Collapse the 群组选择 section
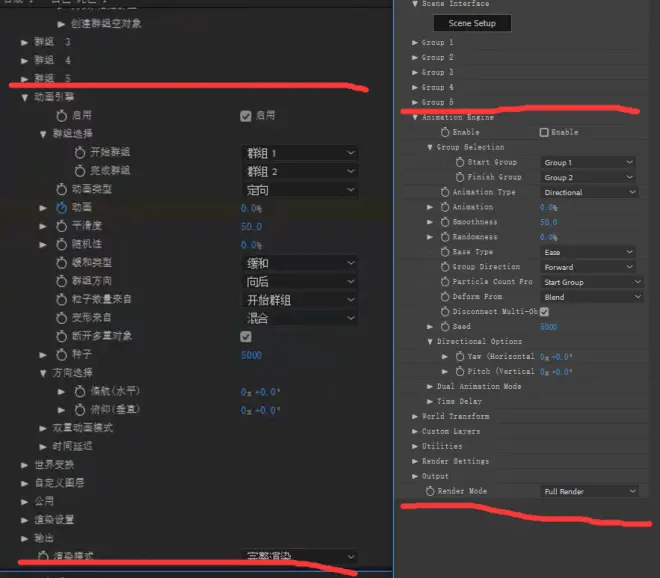Screen dimensions: 660x578 click(43, 134)
